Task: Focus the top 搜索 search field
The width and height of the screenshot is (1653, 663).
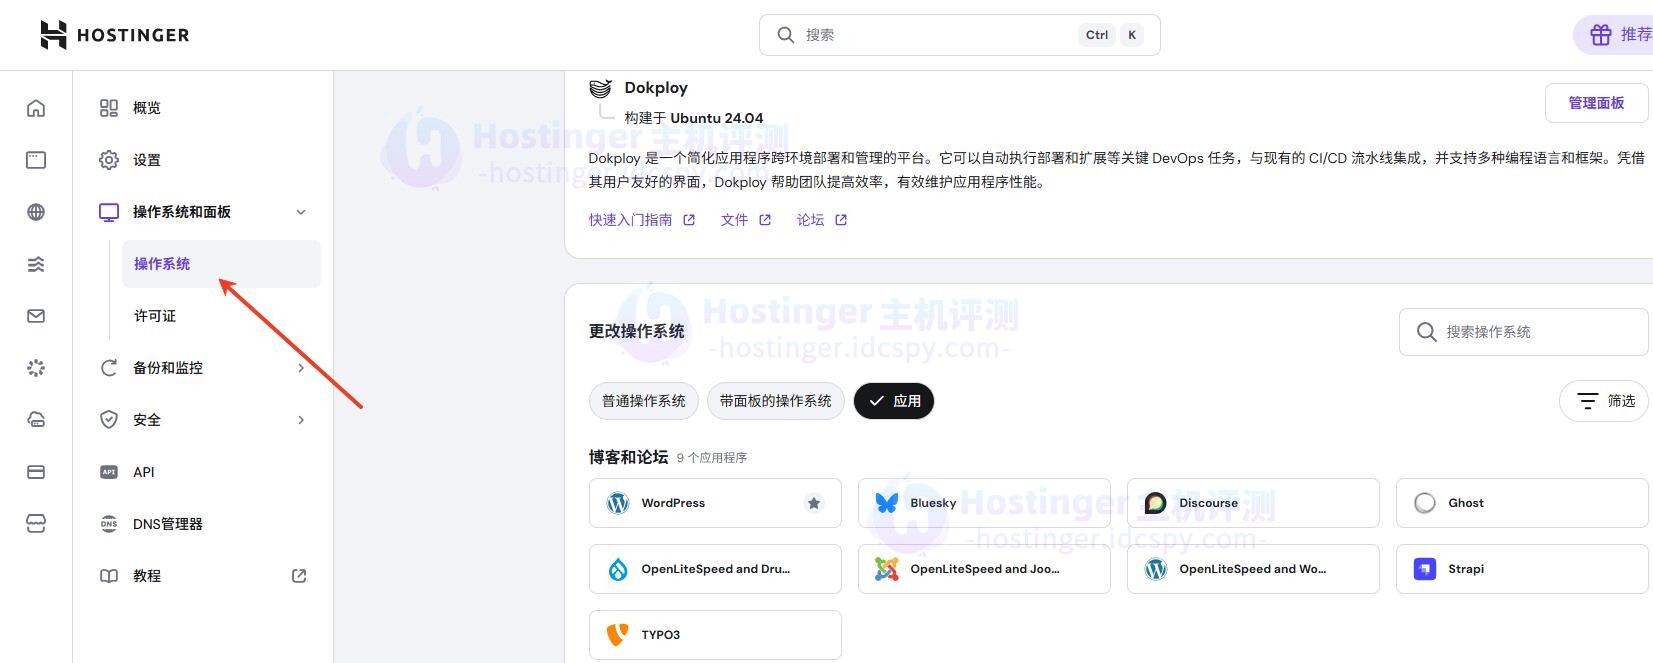Action: pyautogui.click(x=960, y=35)
